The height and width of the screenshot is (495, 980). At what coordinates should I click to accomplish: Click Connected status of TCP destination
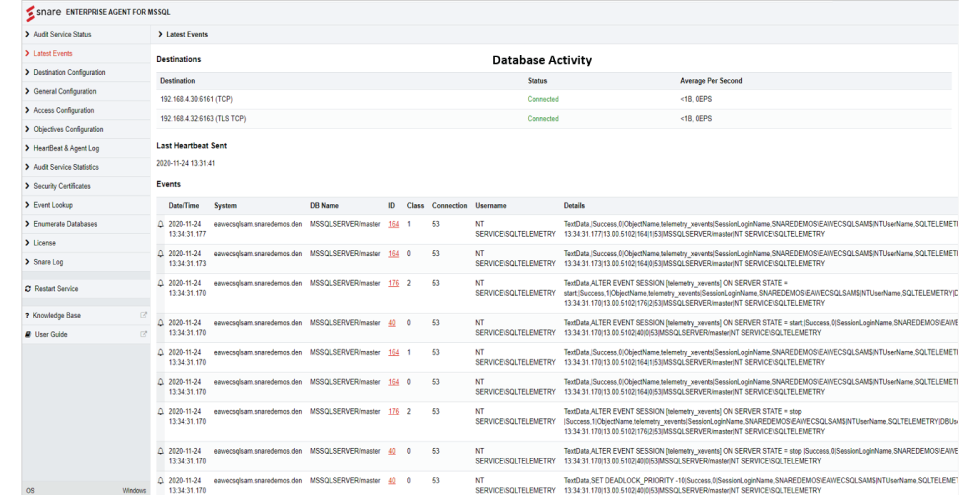[543, 99]
